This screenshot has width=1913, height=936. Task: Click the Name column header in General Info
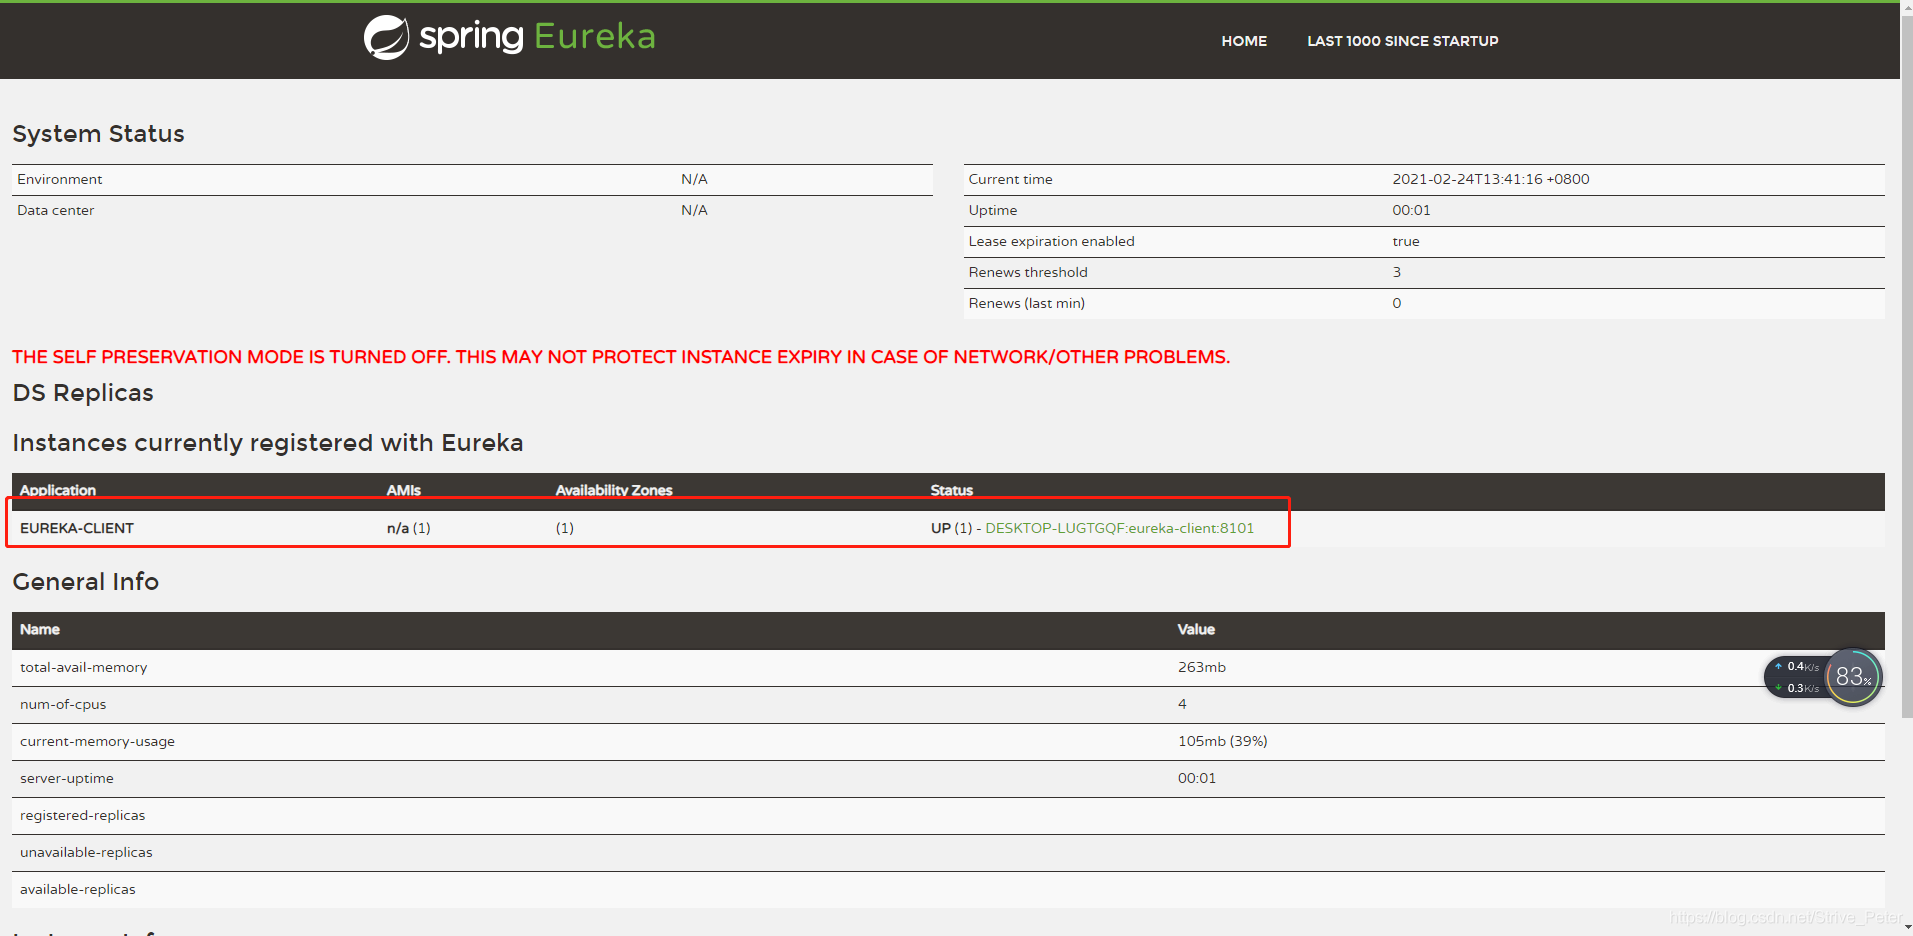[40, 629]
